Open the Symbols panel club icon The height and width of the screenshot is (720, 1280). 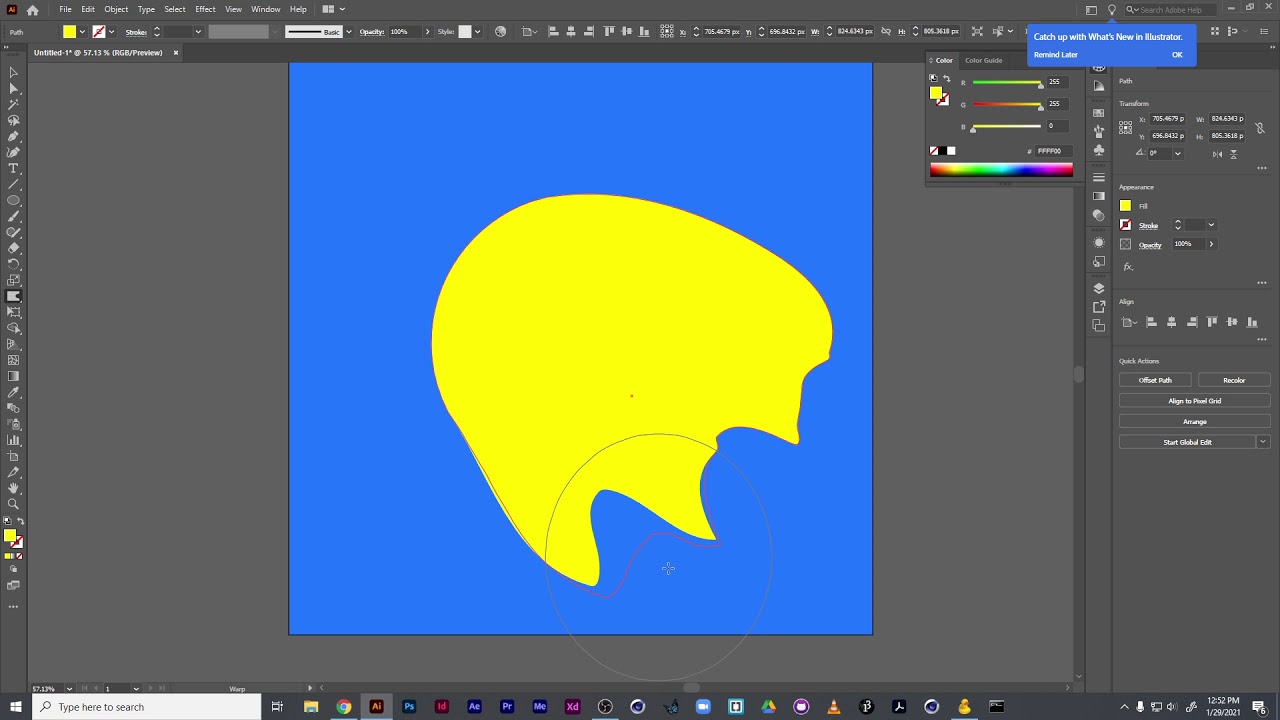pyautogui.click(x=1099, y=150)
